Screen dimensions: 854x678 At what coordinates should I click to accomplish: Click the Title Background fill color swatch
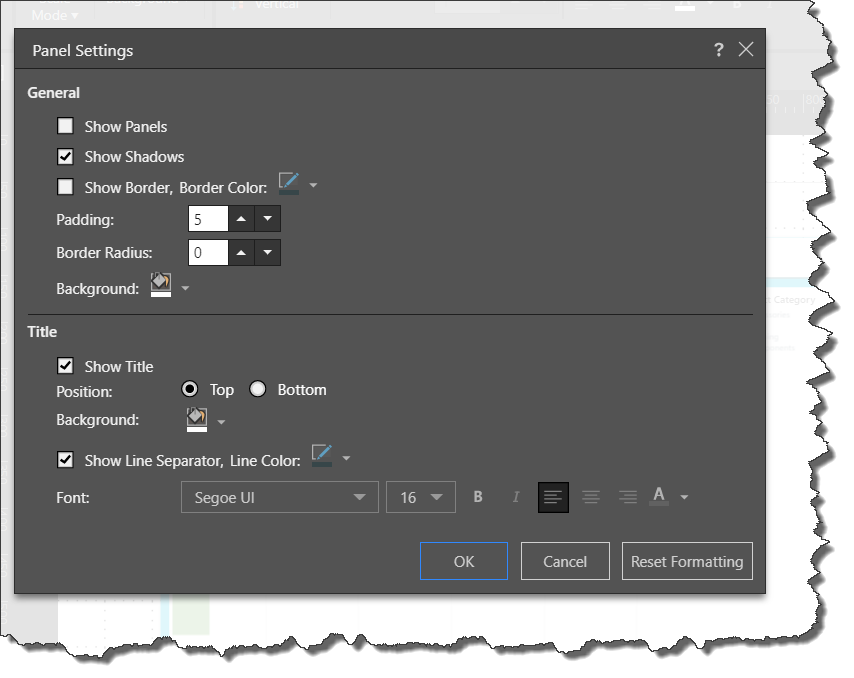coord(196,419)
